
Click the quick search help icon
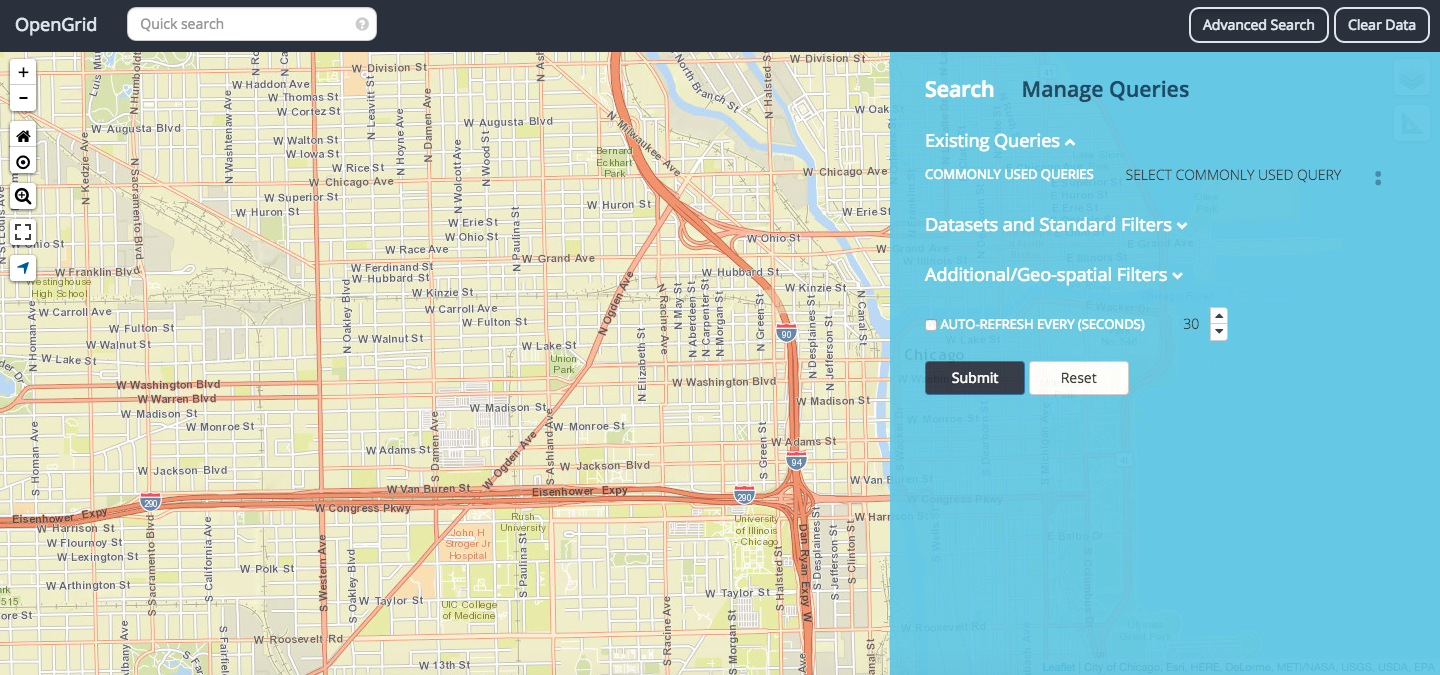pyautogui.click(x=362, y=24)
